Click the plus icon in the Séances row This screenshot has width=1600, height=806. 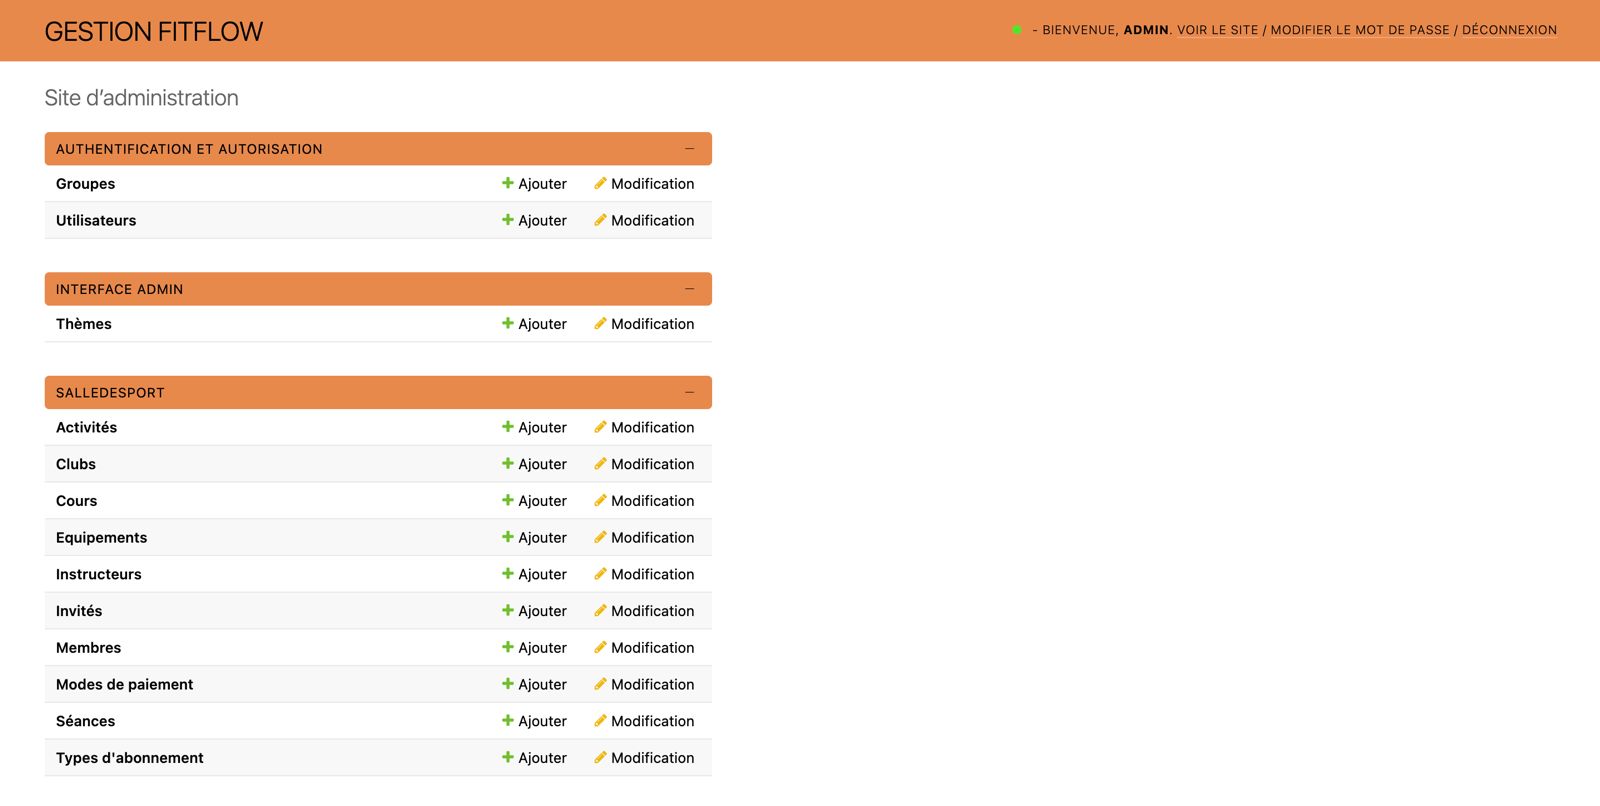pos(508,720)
